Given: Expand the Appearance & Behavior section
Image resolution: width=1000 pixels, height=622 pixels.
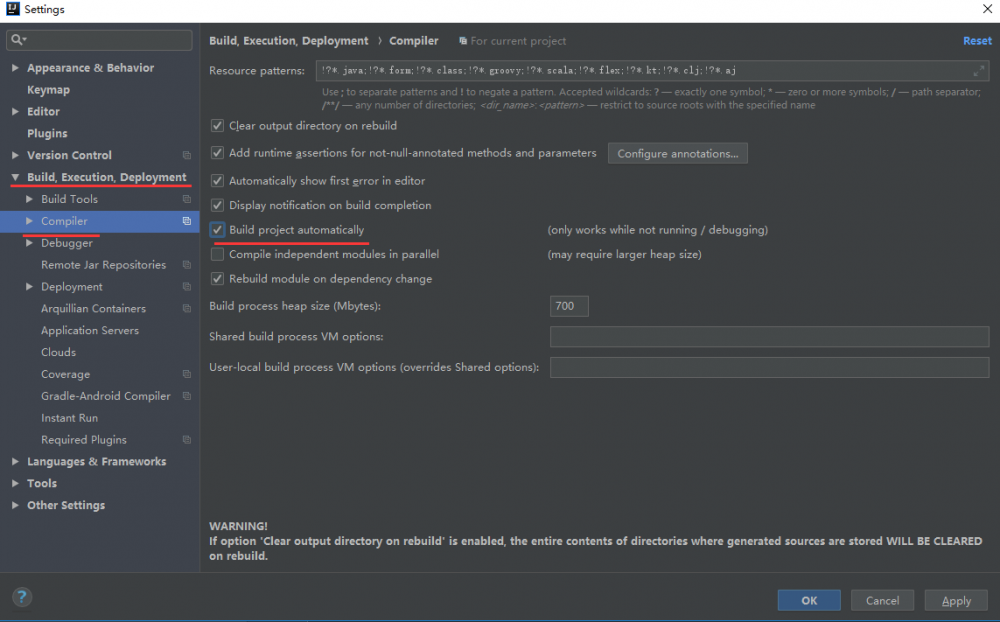Looking at the screenshot, I should pyautogui.click(x=14, y=67).
